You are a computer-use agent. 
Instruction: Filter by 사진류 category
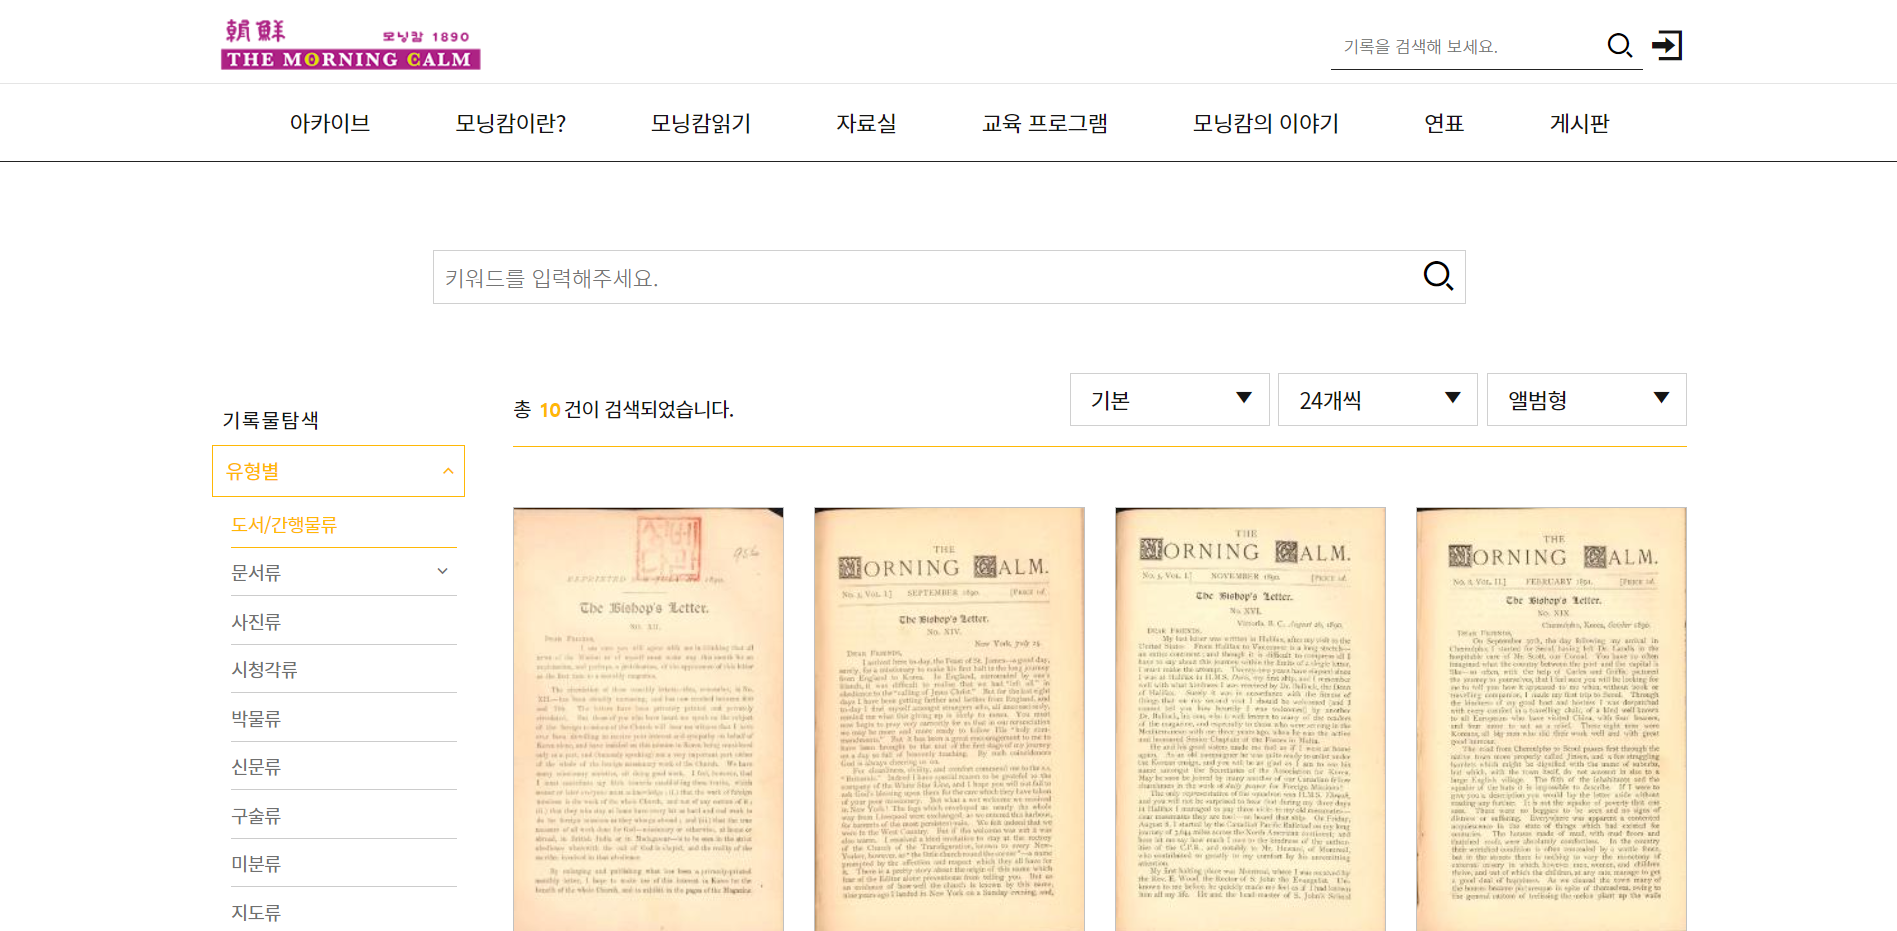click(x=256, y=622)
